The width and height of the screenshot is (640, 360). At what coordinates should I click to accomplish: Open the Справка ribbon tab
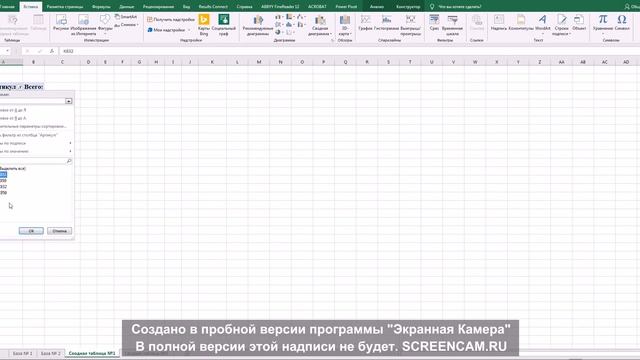point(244,7)
